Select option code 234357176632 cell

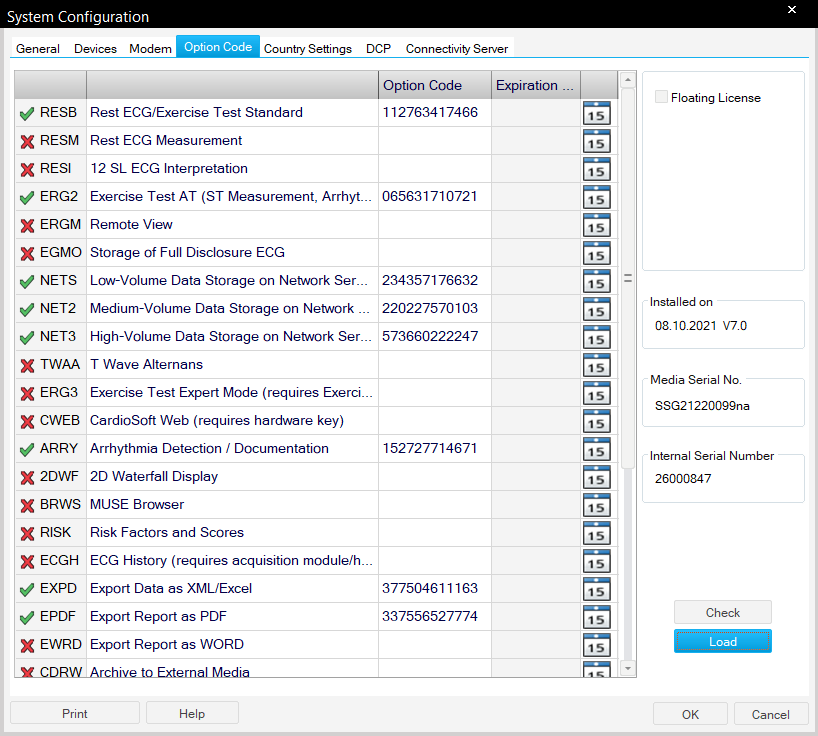(x=435, y=281)
